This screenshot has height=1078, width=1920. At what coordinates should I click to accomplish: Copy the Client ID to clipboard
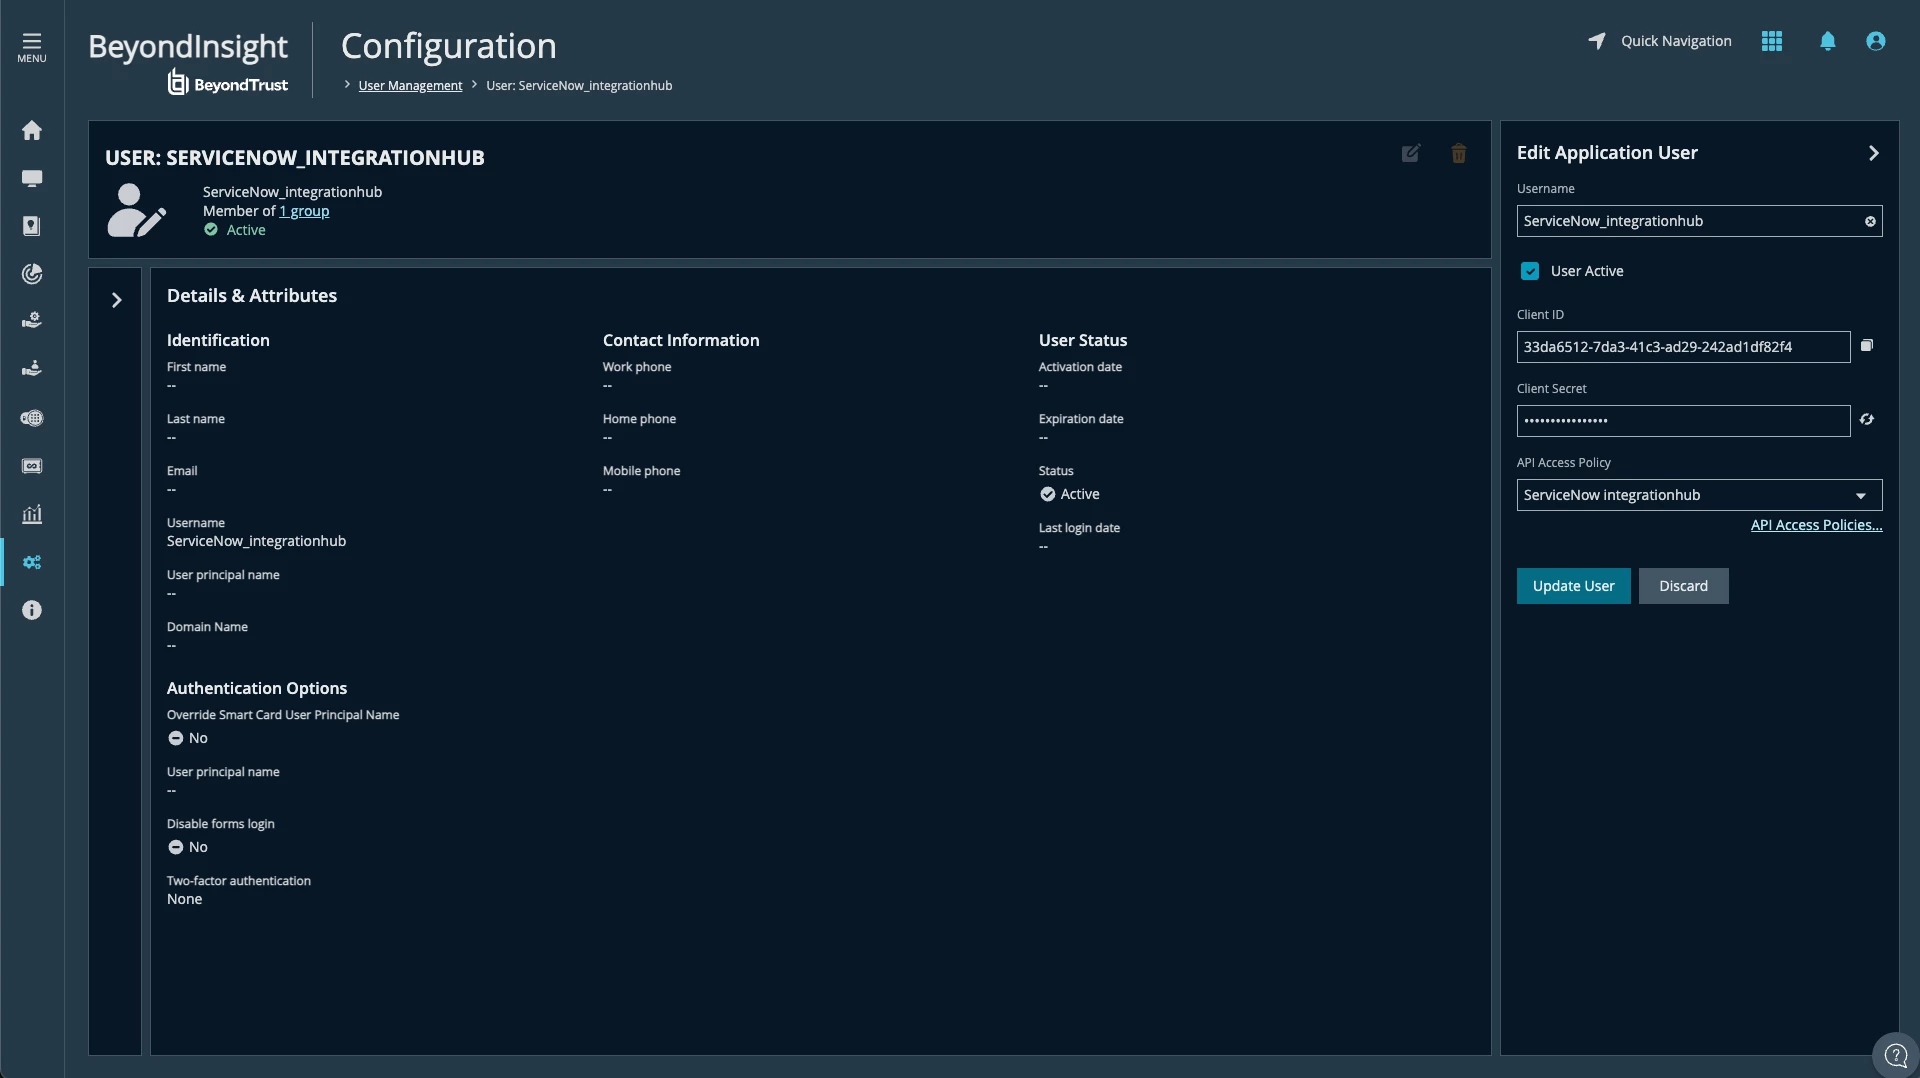click(1867, 346)
